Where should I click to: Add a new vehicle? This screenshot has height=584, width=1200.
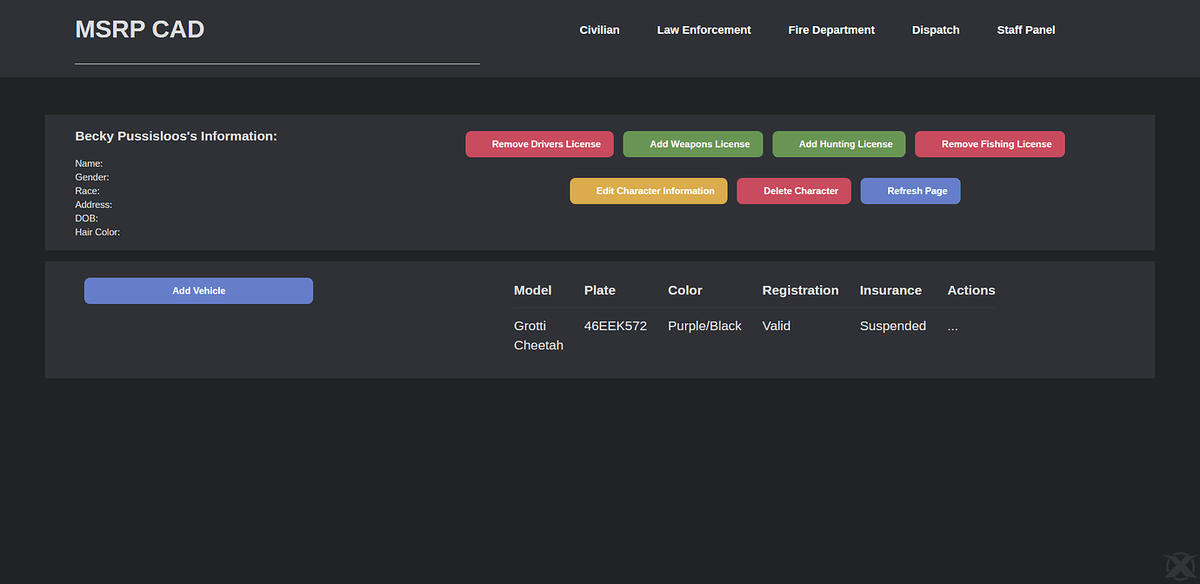199,291
